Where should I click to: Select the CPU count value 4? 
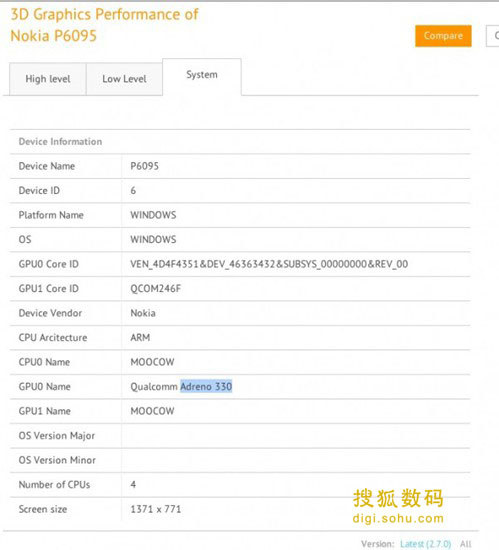(133, 485)
